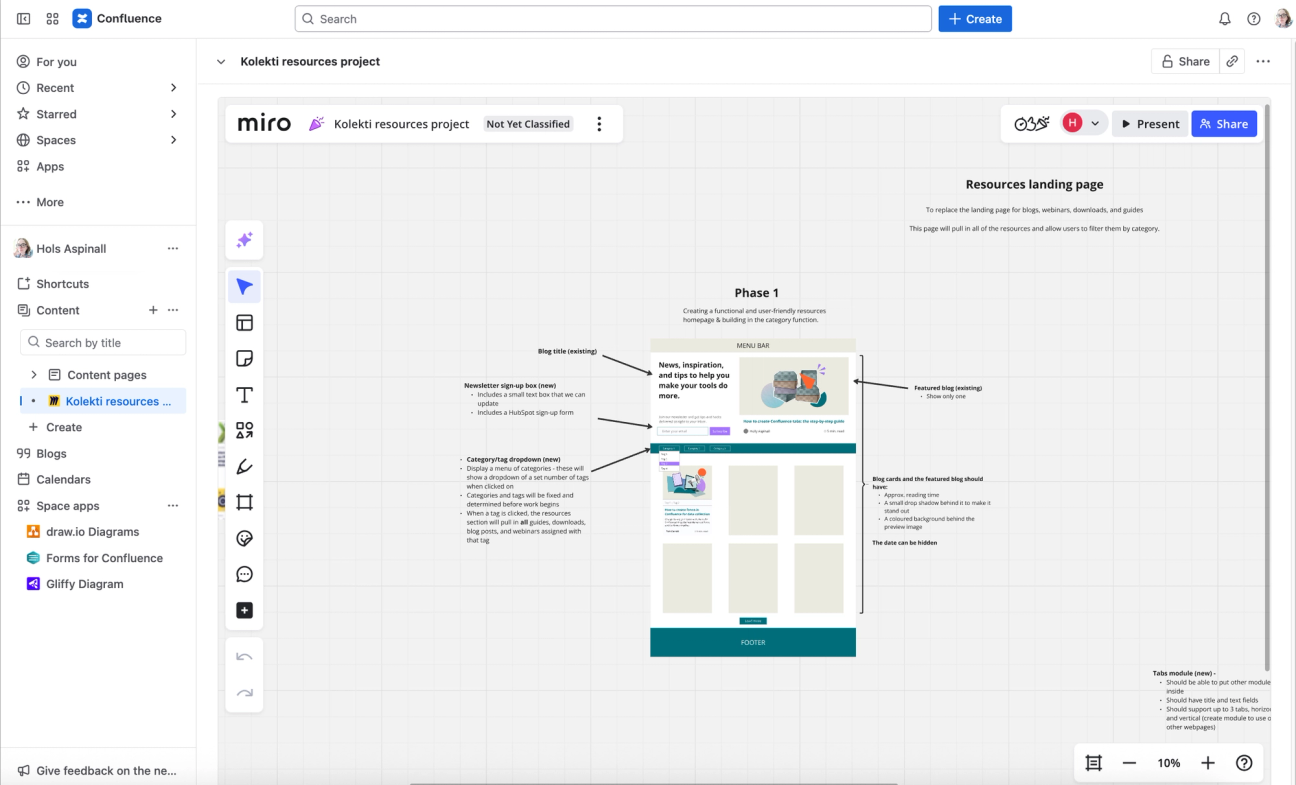1296x785 pixels.
Task: Select the Pen tool
Action: pos(244,466)
